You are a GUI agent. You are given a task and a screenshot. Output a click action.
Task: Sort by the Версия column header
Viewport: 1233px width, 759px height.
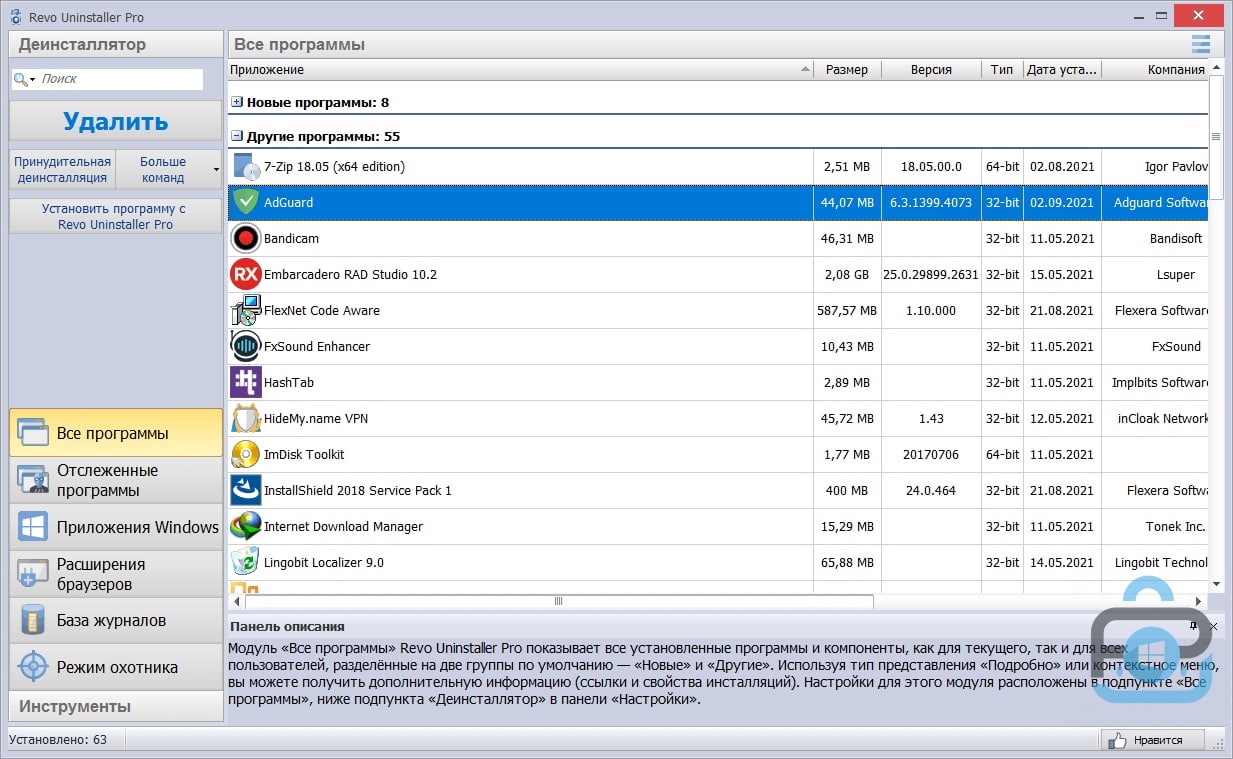point(931,69)
